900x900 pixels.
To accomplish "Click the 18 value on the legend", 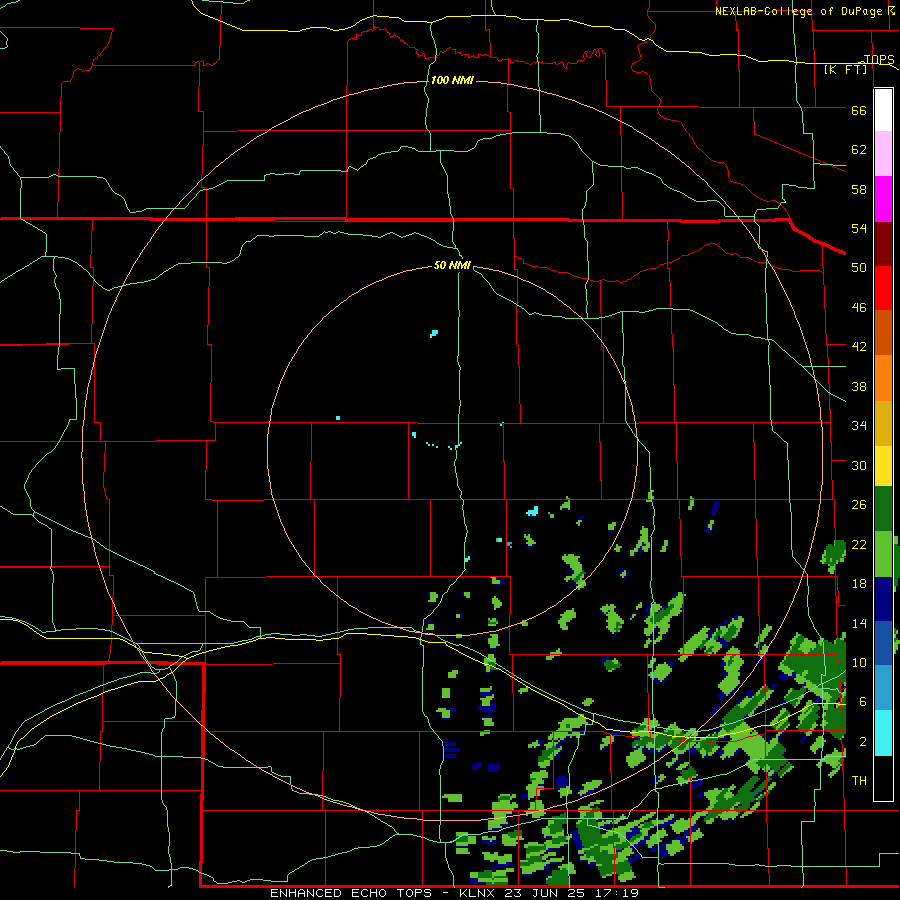I will [859, 584].
